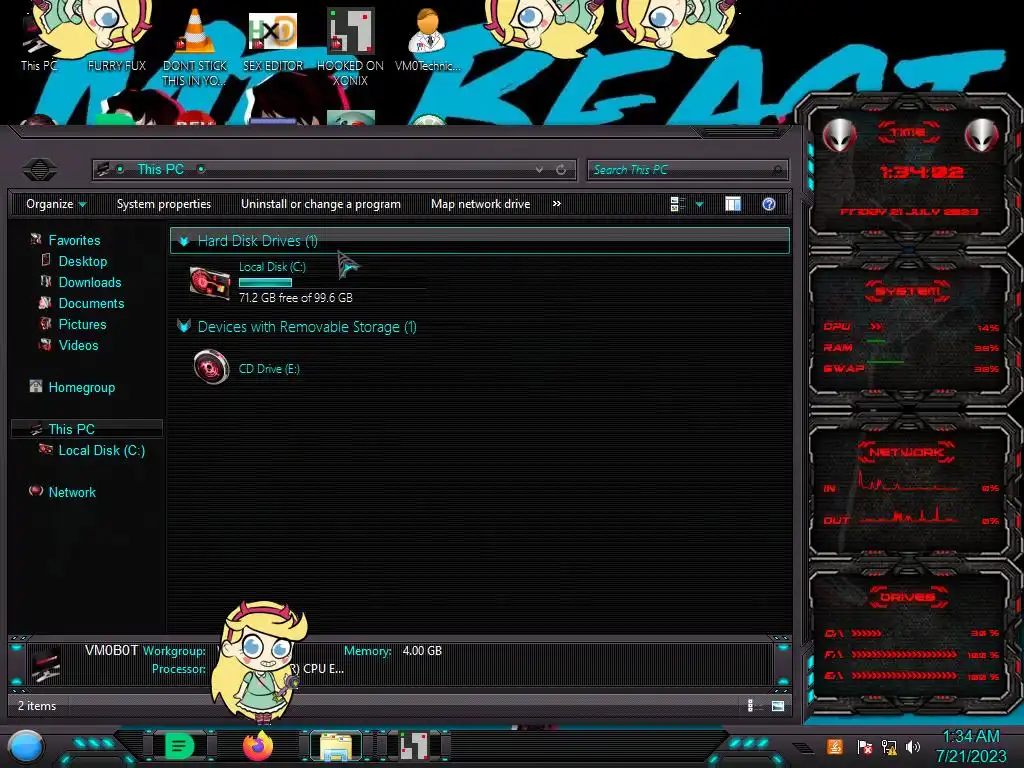Screen dimensions: 1024x768
Task: Show more toolbar commands chevron
Action: pos(556,204)
